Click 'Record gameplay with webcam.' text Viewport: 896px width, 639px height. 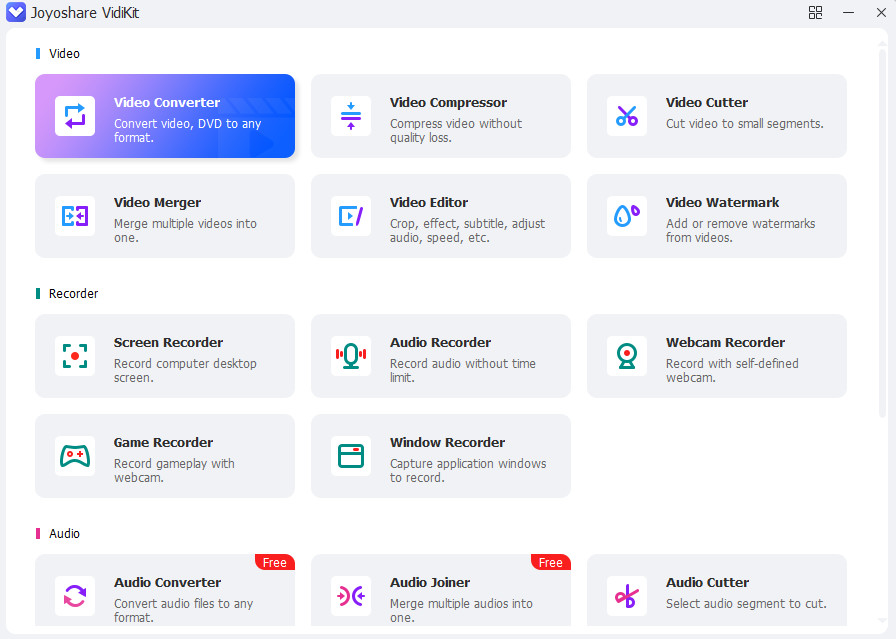point(174,470)
